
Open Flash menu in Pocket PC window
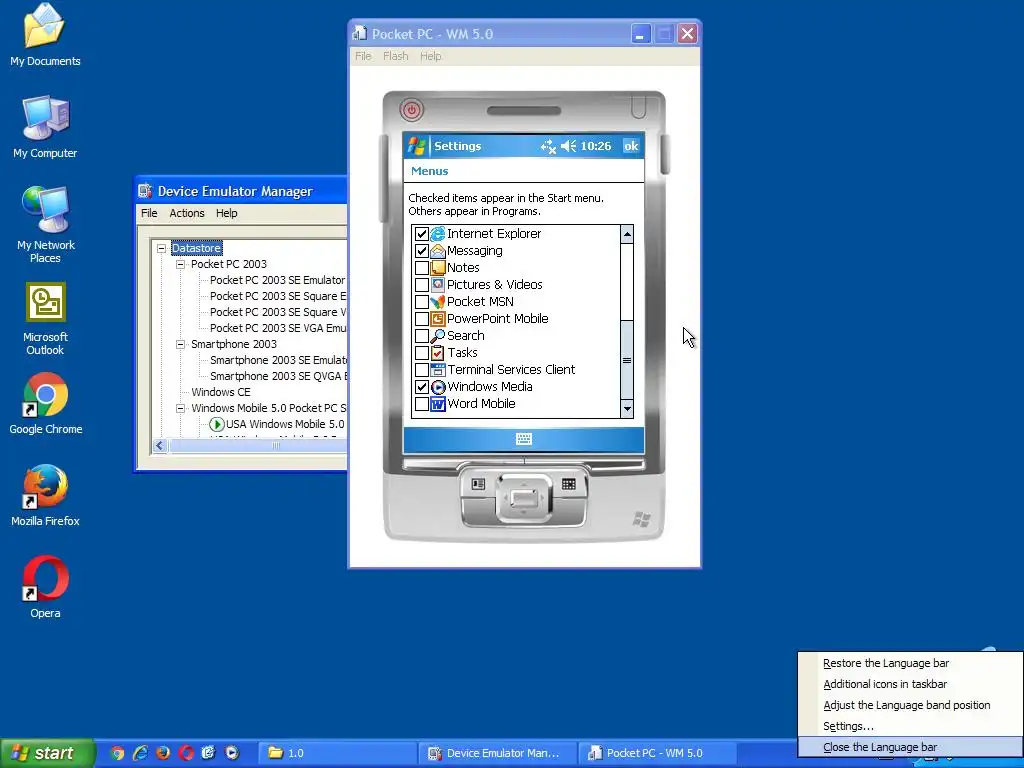tap(396, 56)
